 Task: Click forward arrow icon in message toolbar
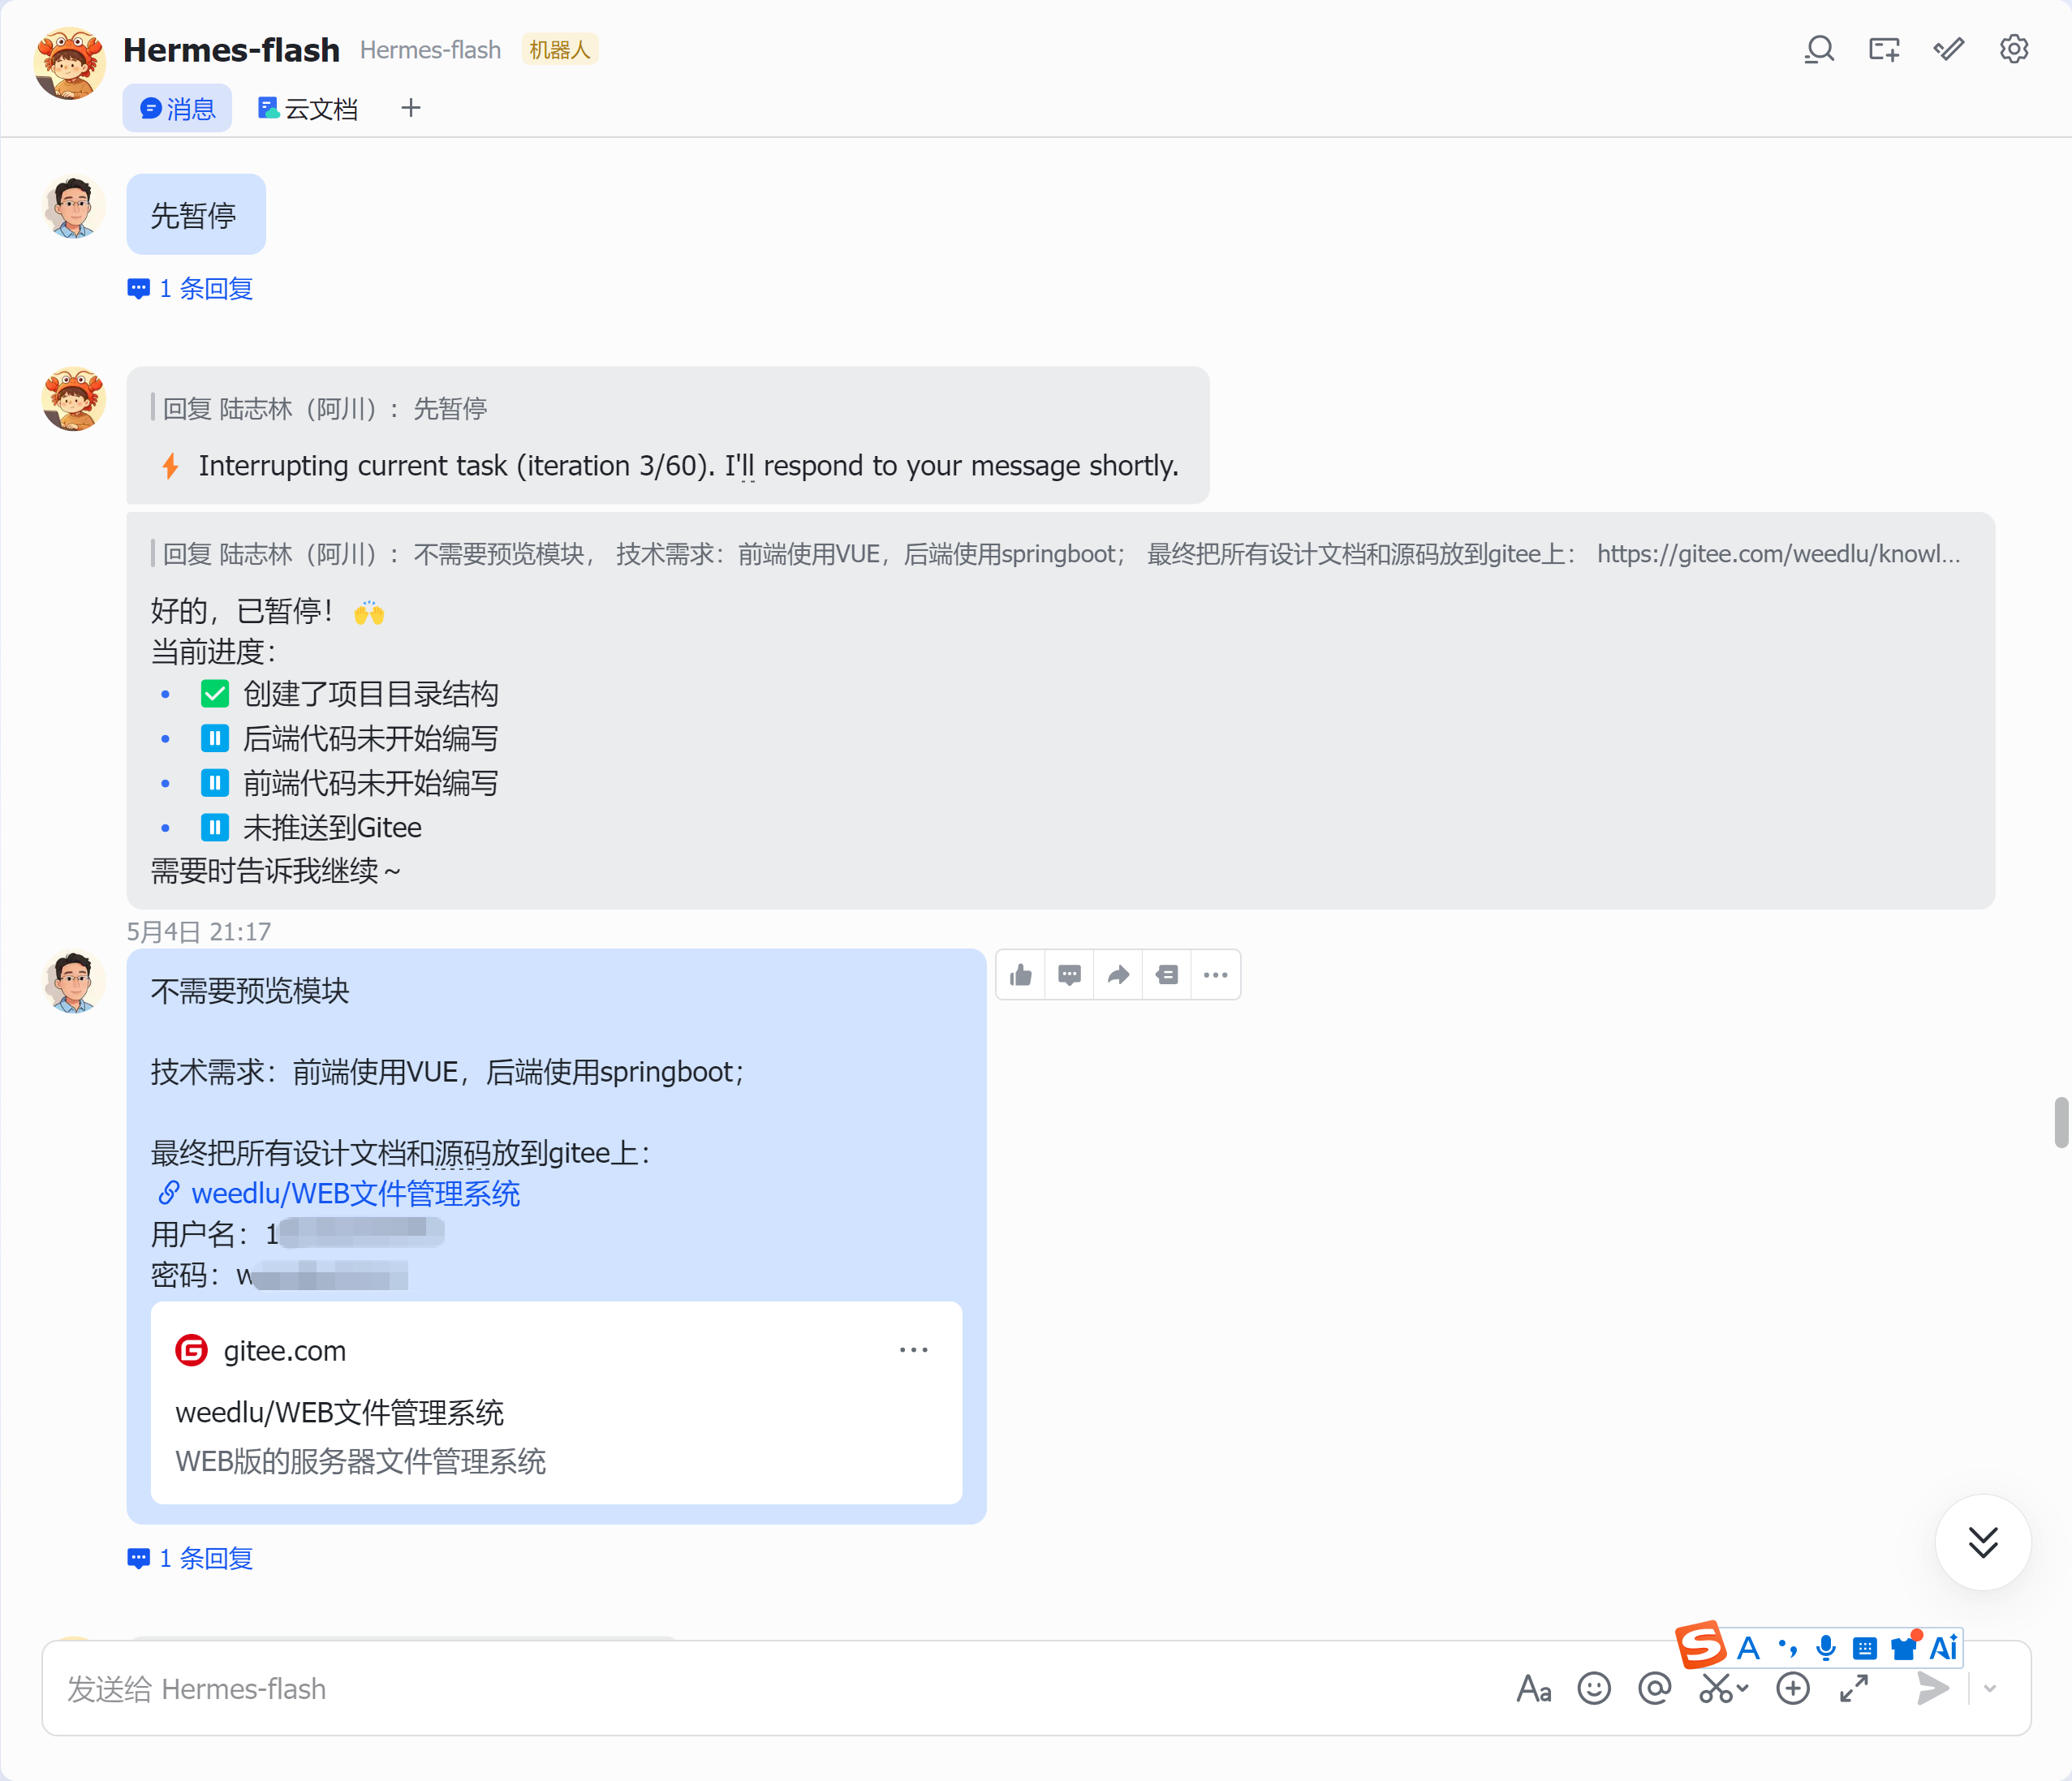click(1118, 975)
